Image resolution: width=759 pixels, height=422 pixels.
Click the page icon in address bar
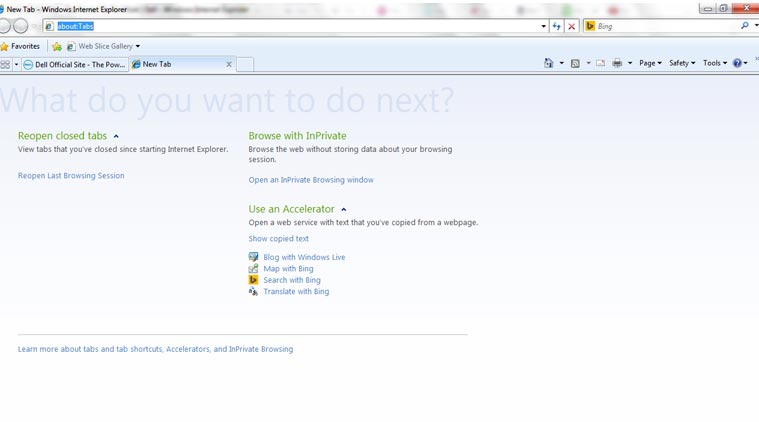[x=49, y=26]
